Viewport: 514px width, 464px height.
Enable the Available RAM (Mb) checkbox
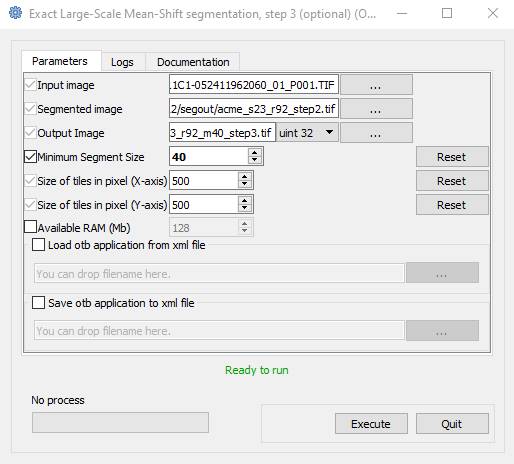pyautogui.click(x=31, y=227)
